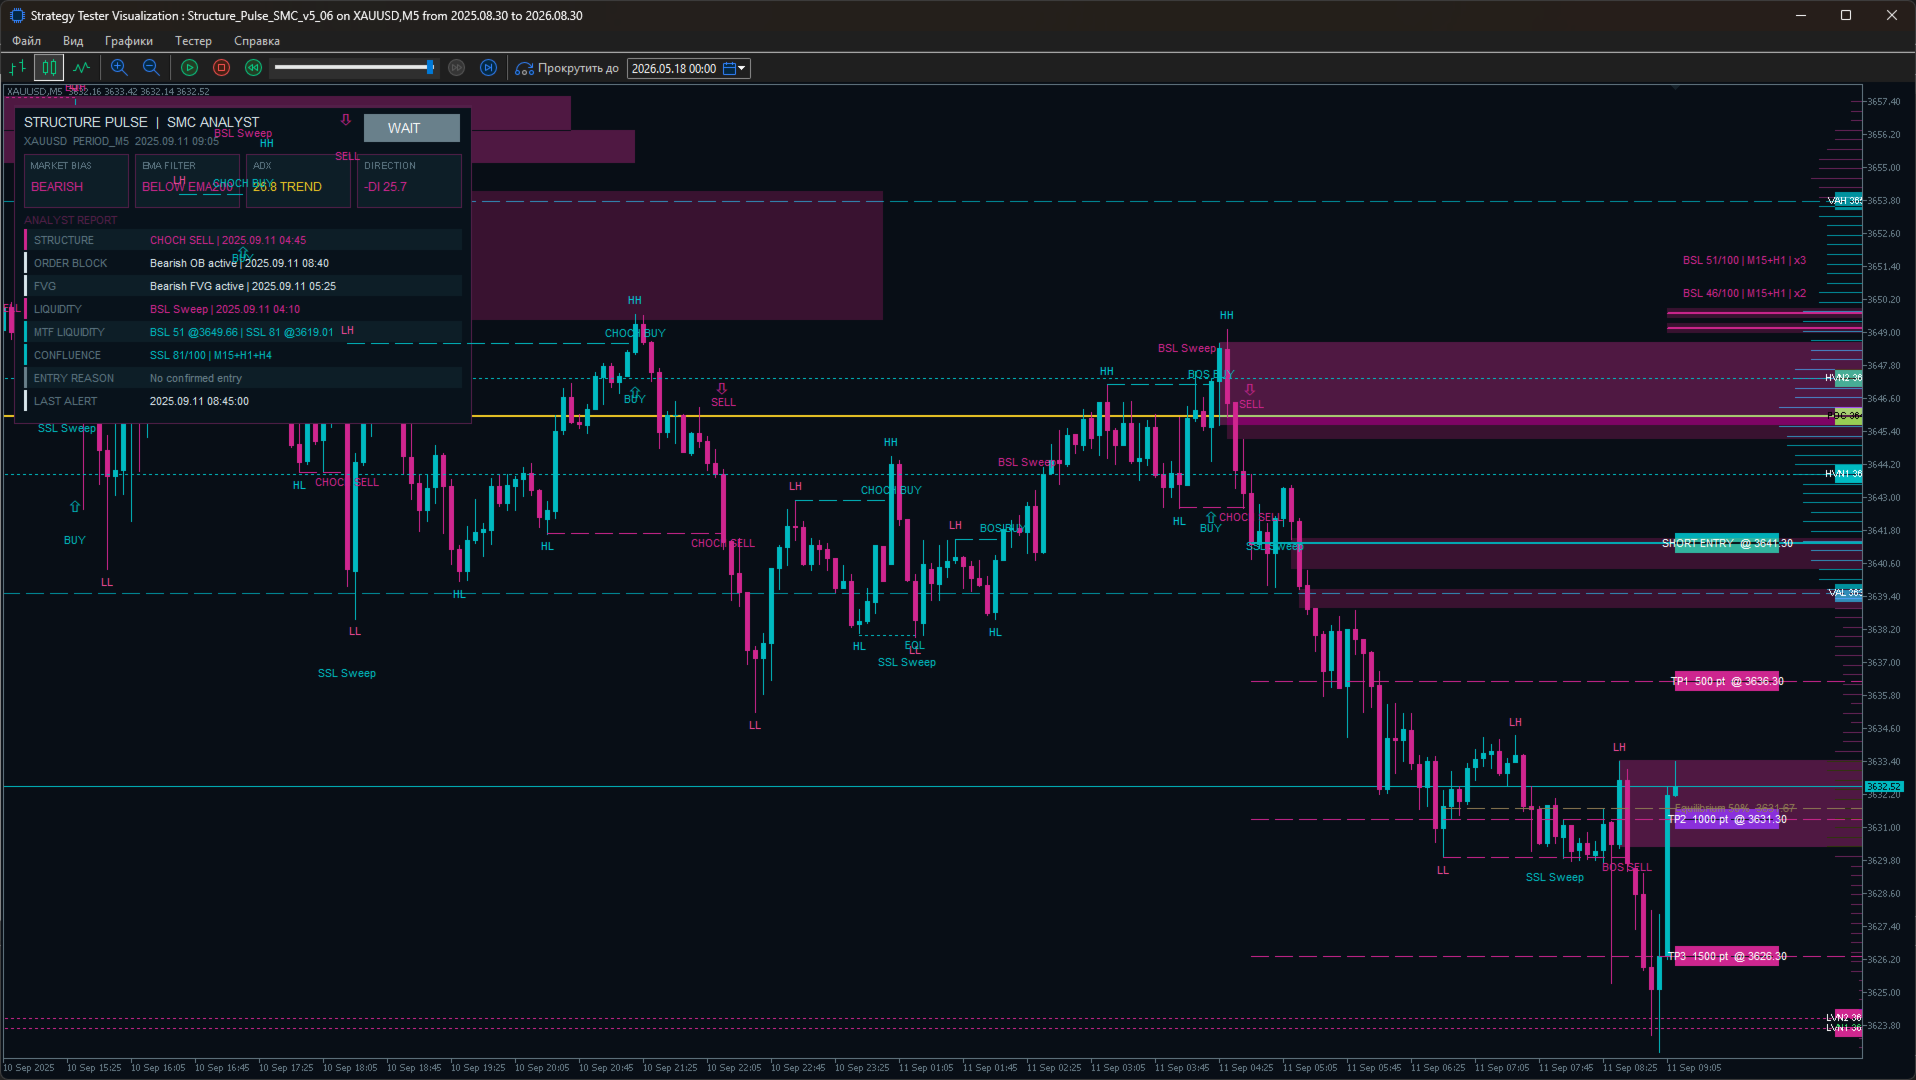Open the Файл menu

[27, 41]
